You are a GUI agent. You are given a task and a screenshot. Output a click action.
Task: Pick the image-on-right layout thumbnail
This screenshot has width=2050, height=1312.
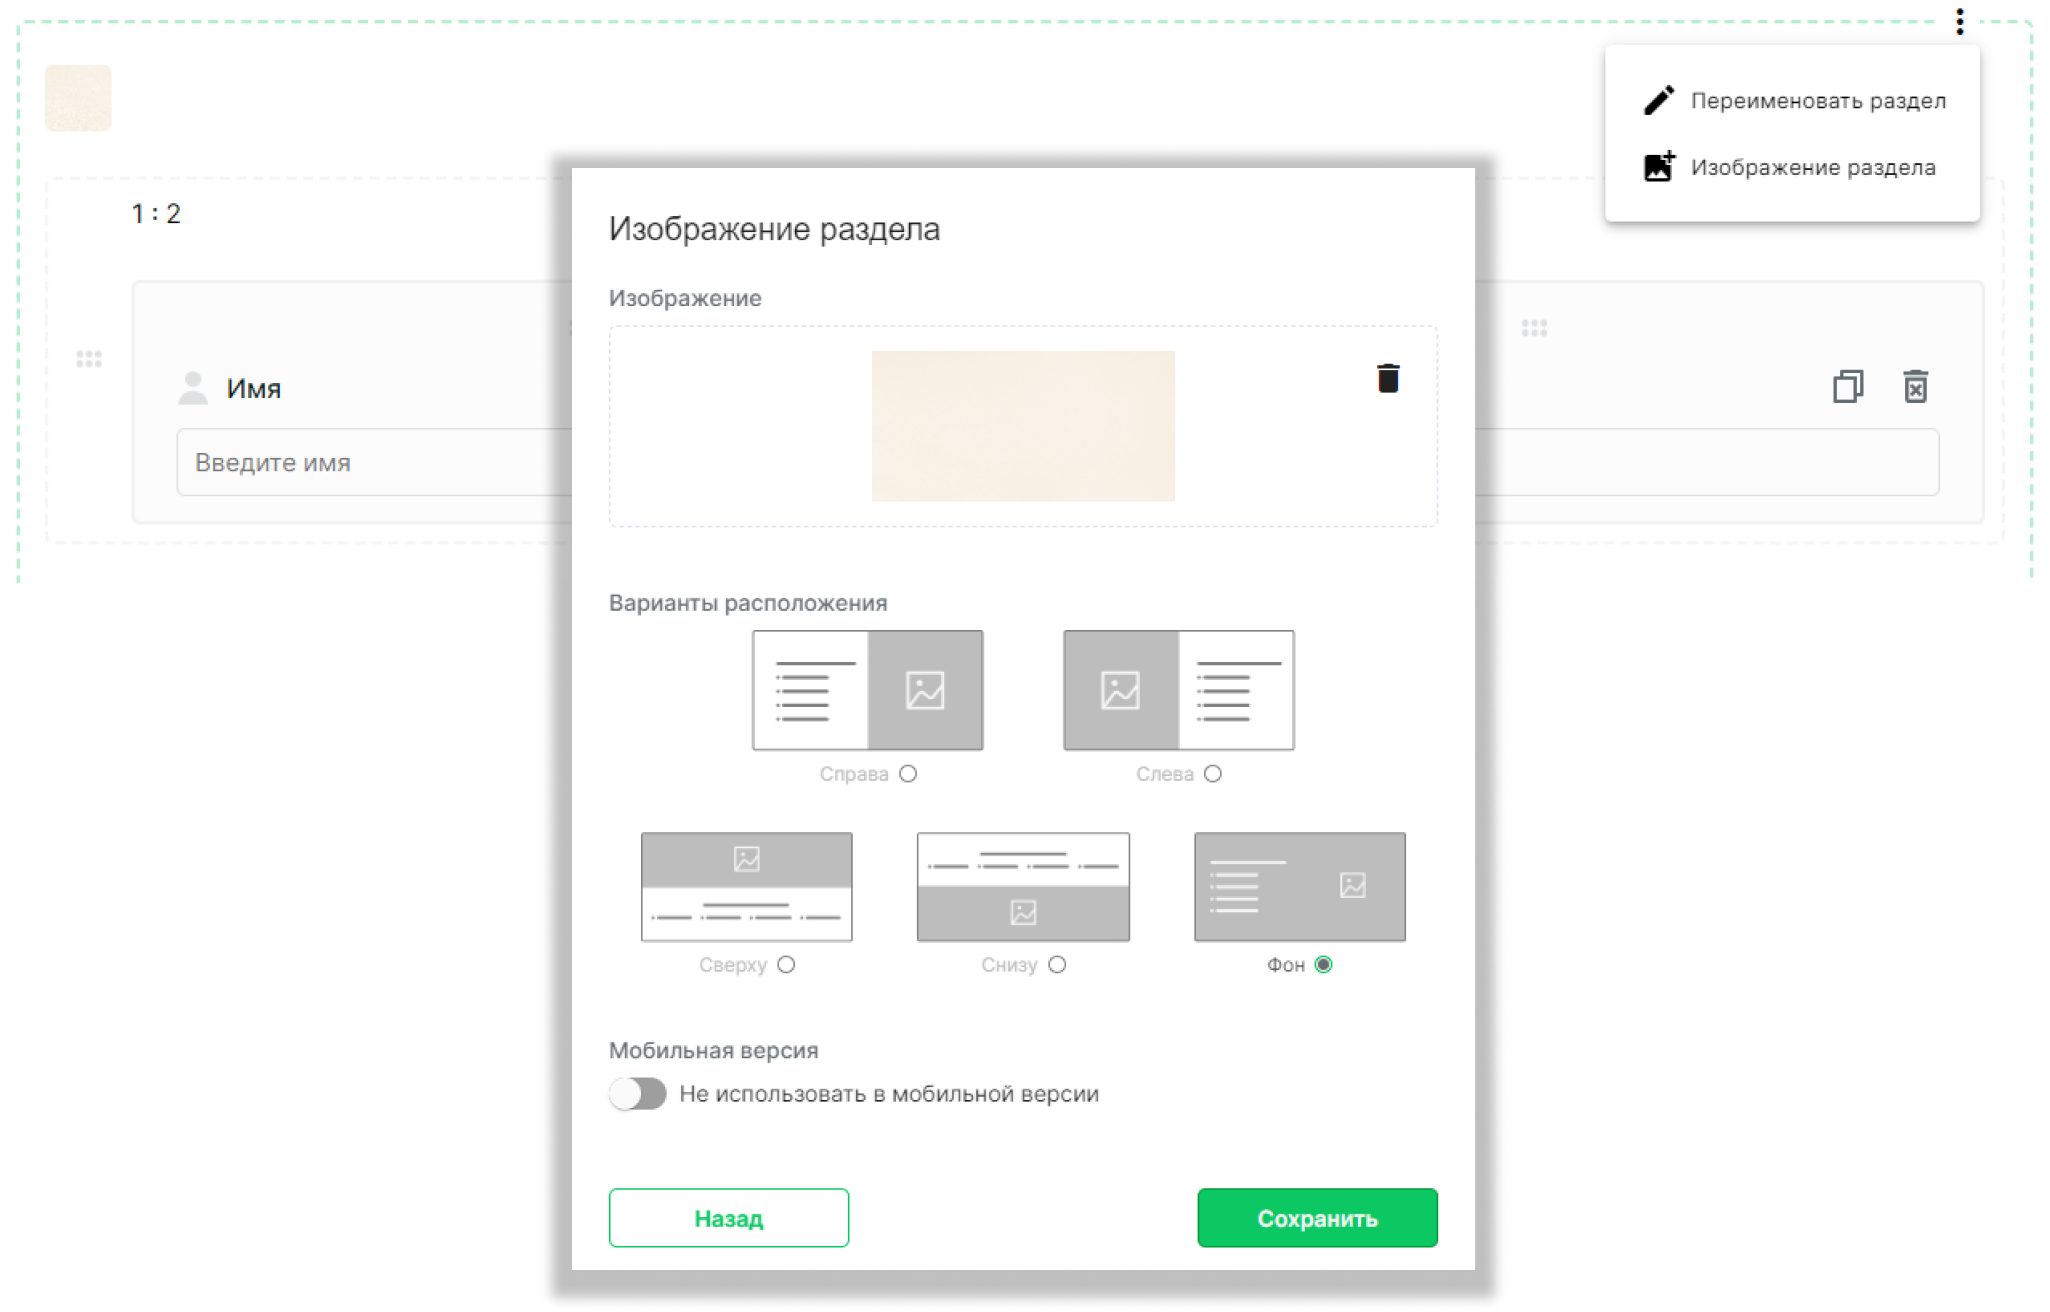point(868,690)
